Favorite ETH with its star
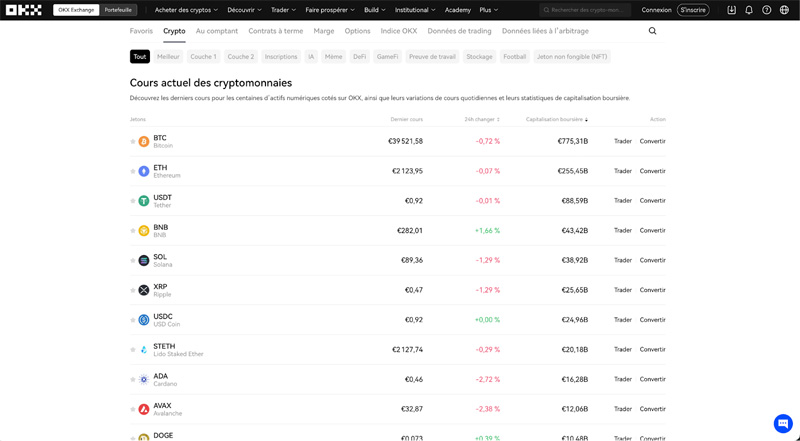This screenshot has width=800, height=441. click(x=133, y=171)
